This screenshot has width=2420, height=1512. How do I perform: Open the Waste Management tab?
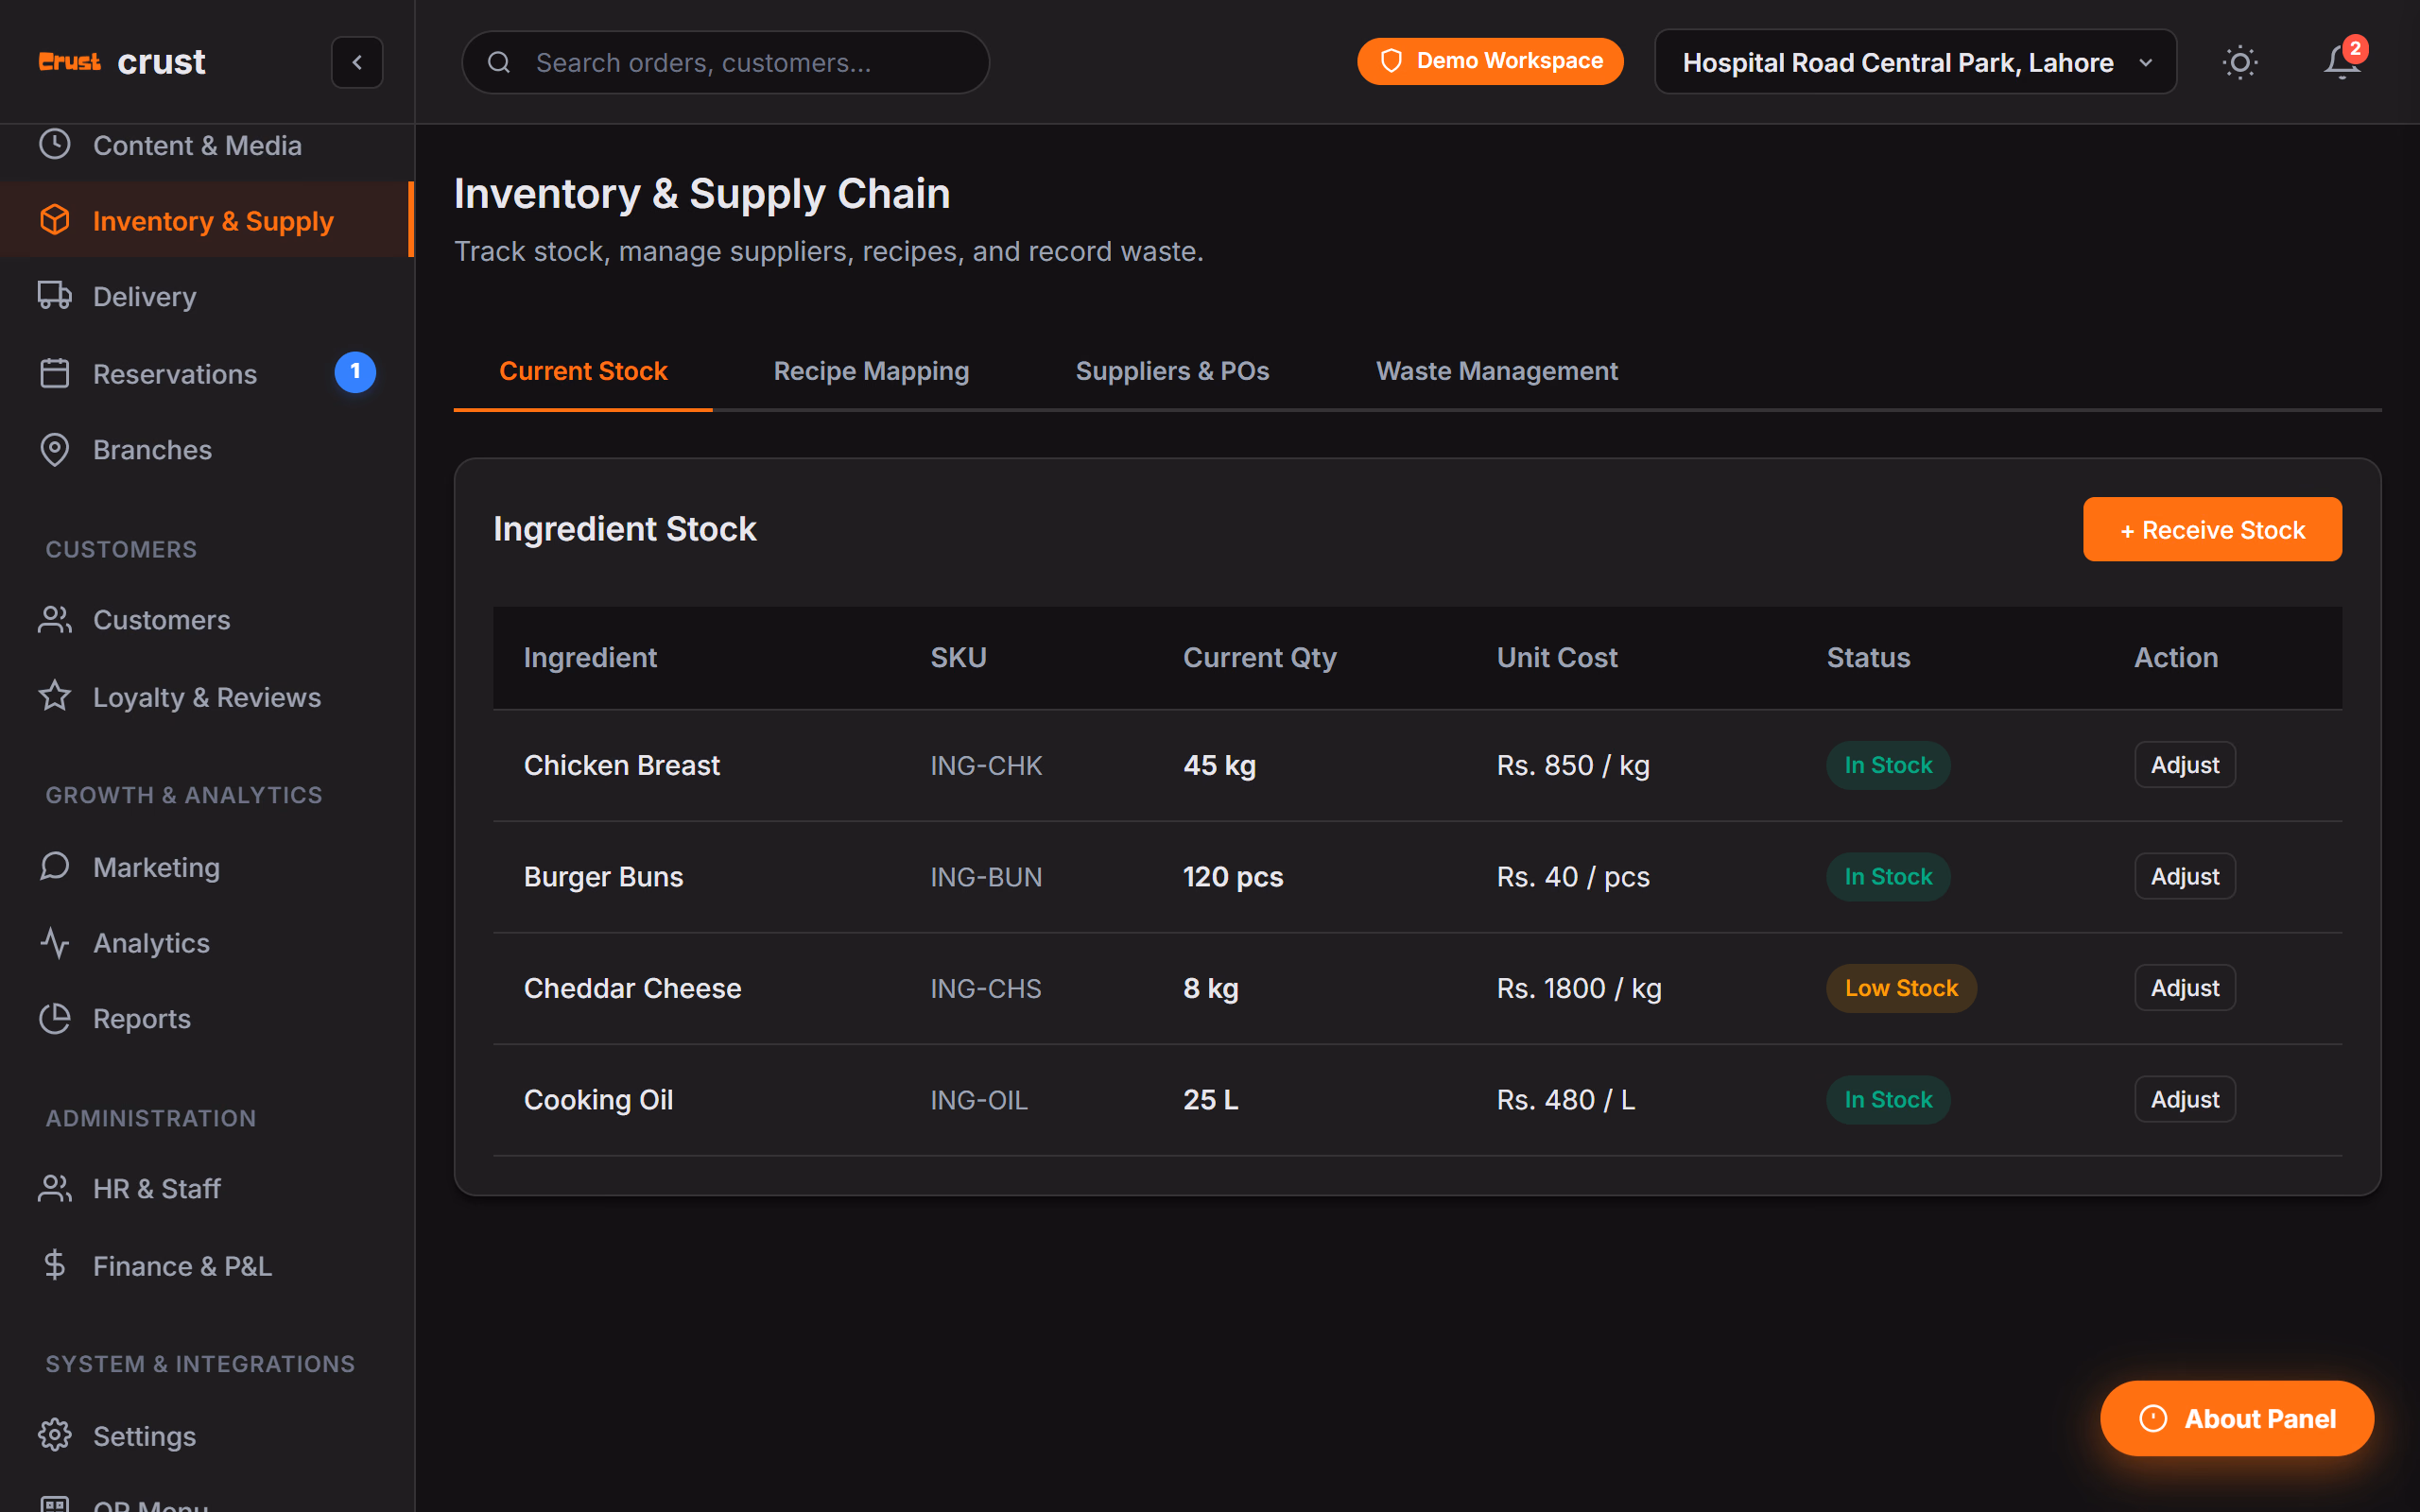click(1496, 371)
